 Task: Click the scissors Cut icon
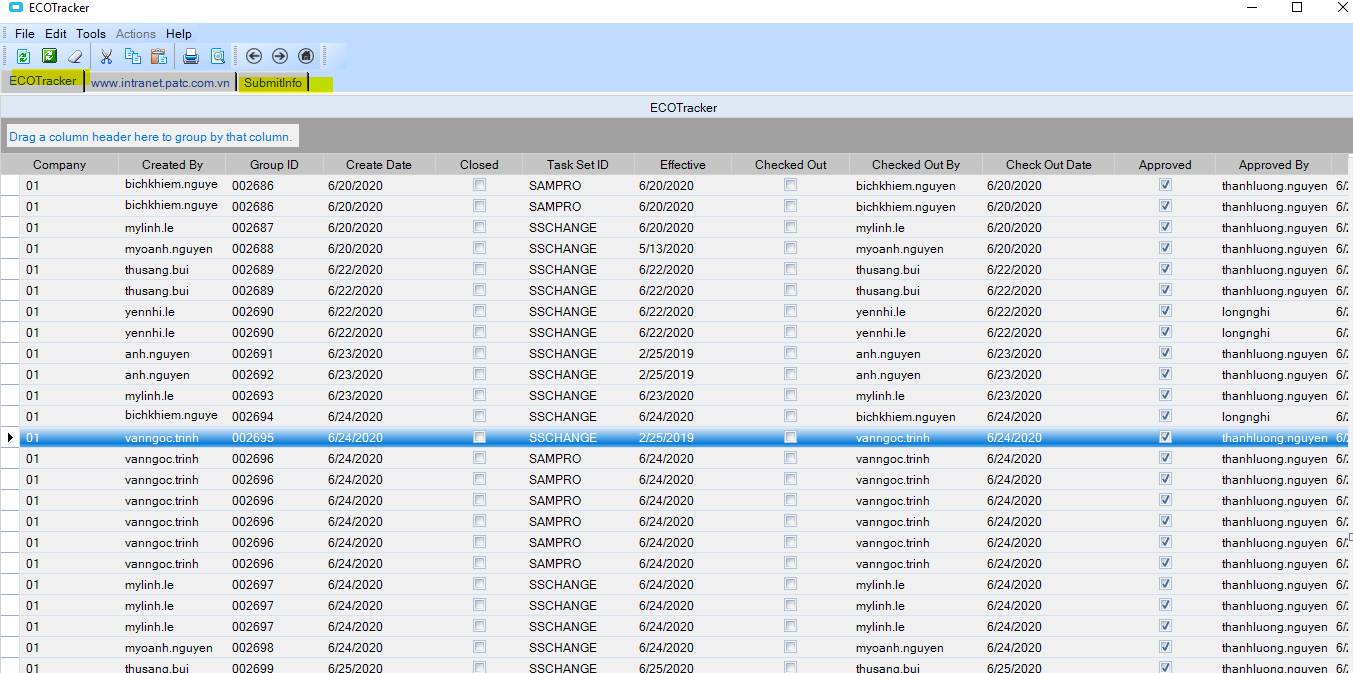coord(107,56)
